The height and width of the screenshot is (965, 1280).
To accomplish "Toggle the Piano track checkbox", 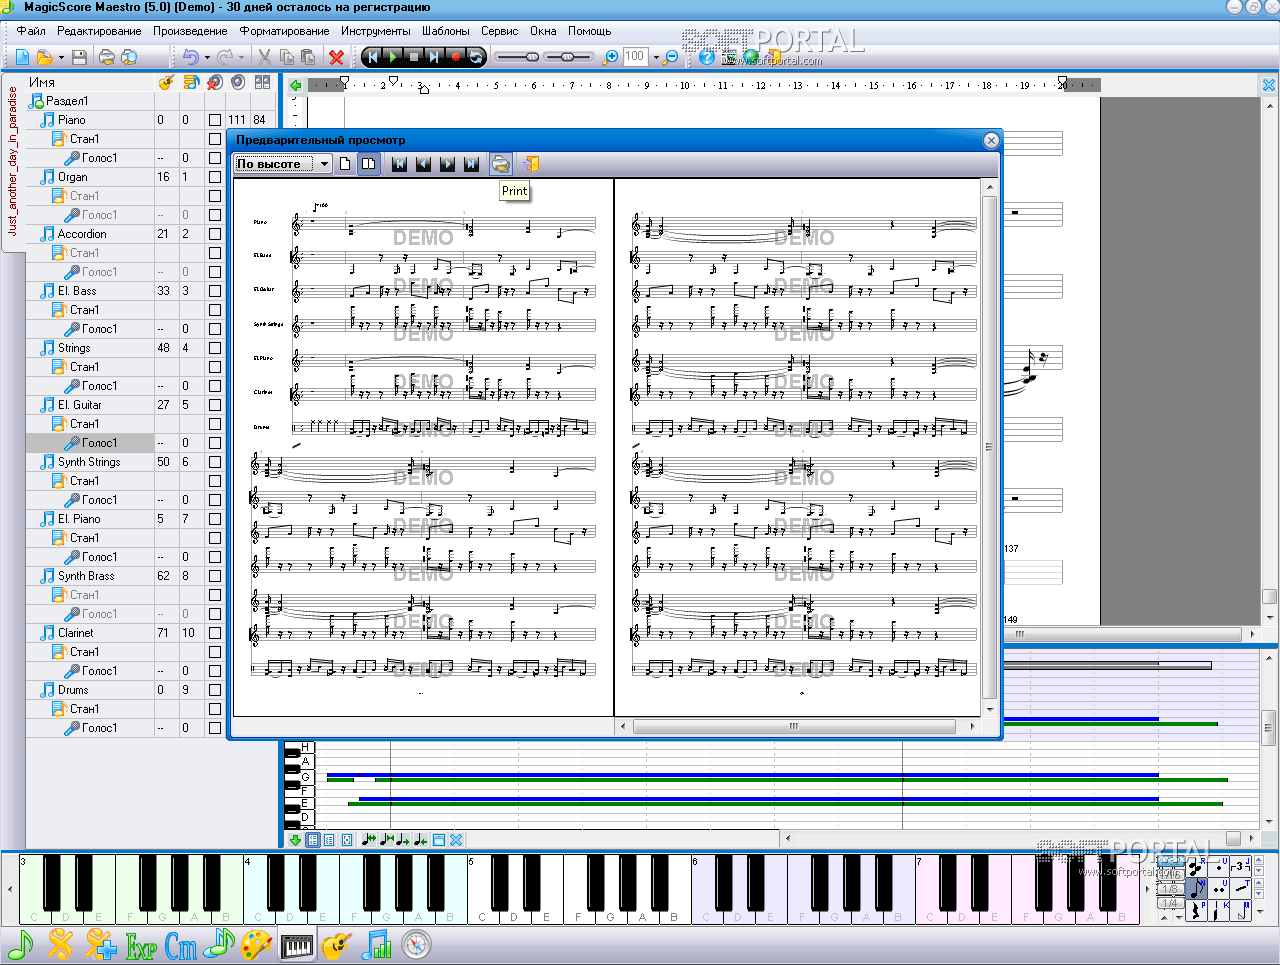I will pyautogui.click(x=215, y=120).
